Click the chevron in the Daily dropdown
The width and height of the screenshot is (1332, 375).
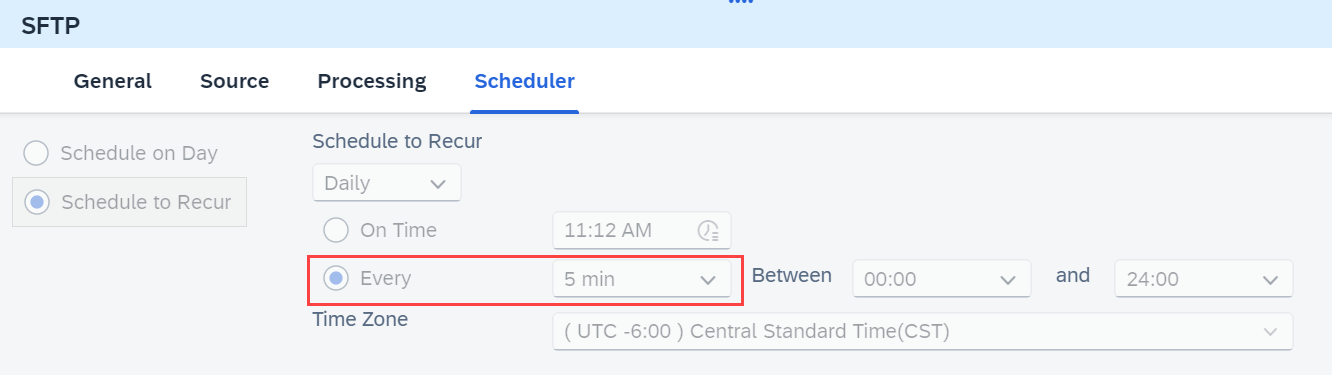(437, 183)
